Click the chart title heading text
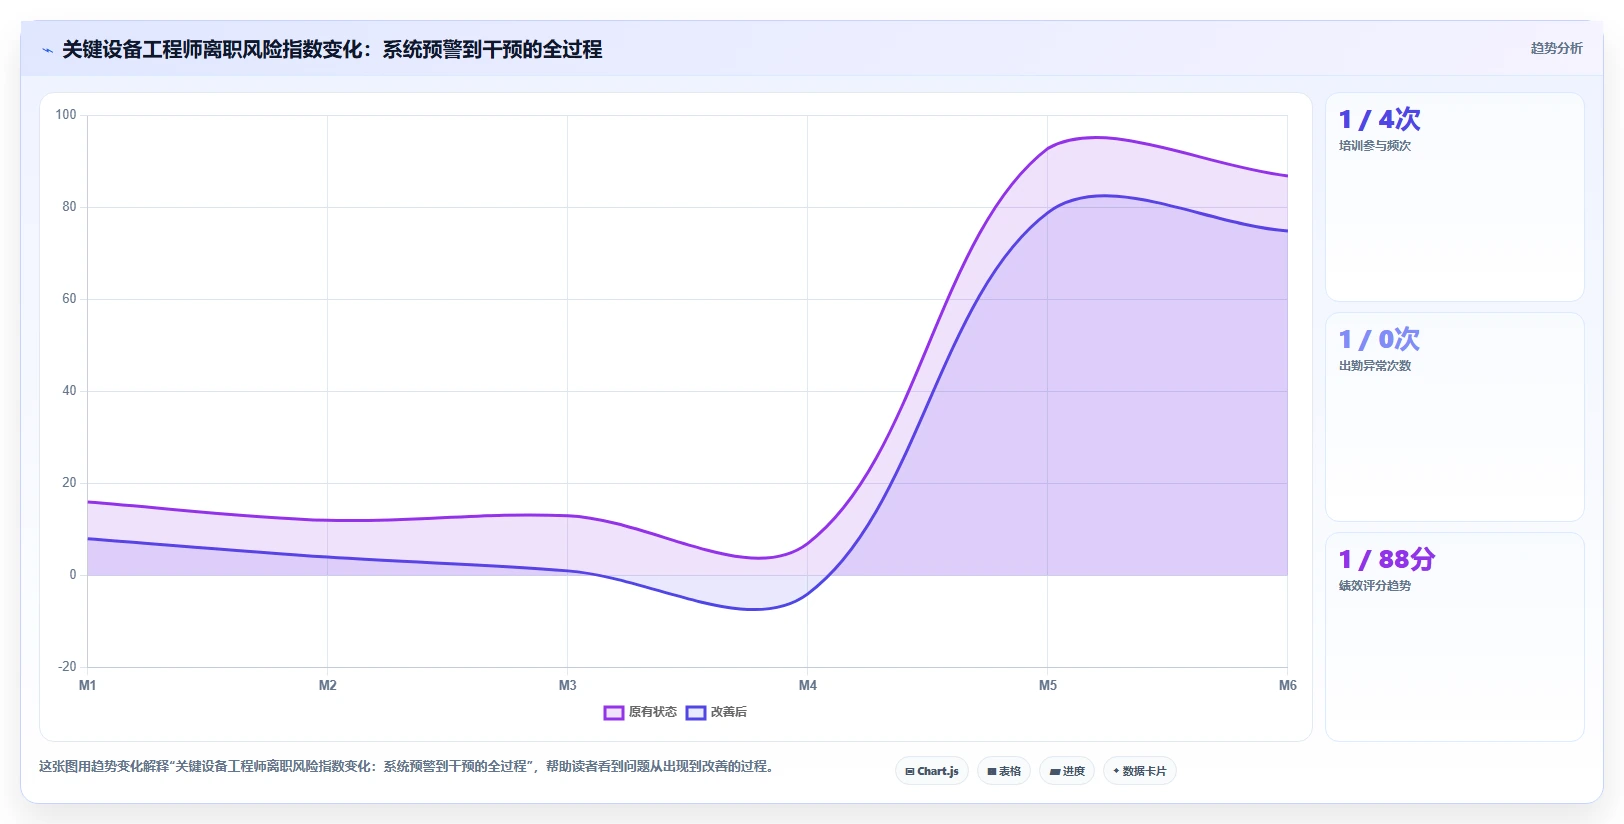Screen dimensions: 1624x824 pos(332,49)
